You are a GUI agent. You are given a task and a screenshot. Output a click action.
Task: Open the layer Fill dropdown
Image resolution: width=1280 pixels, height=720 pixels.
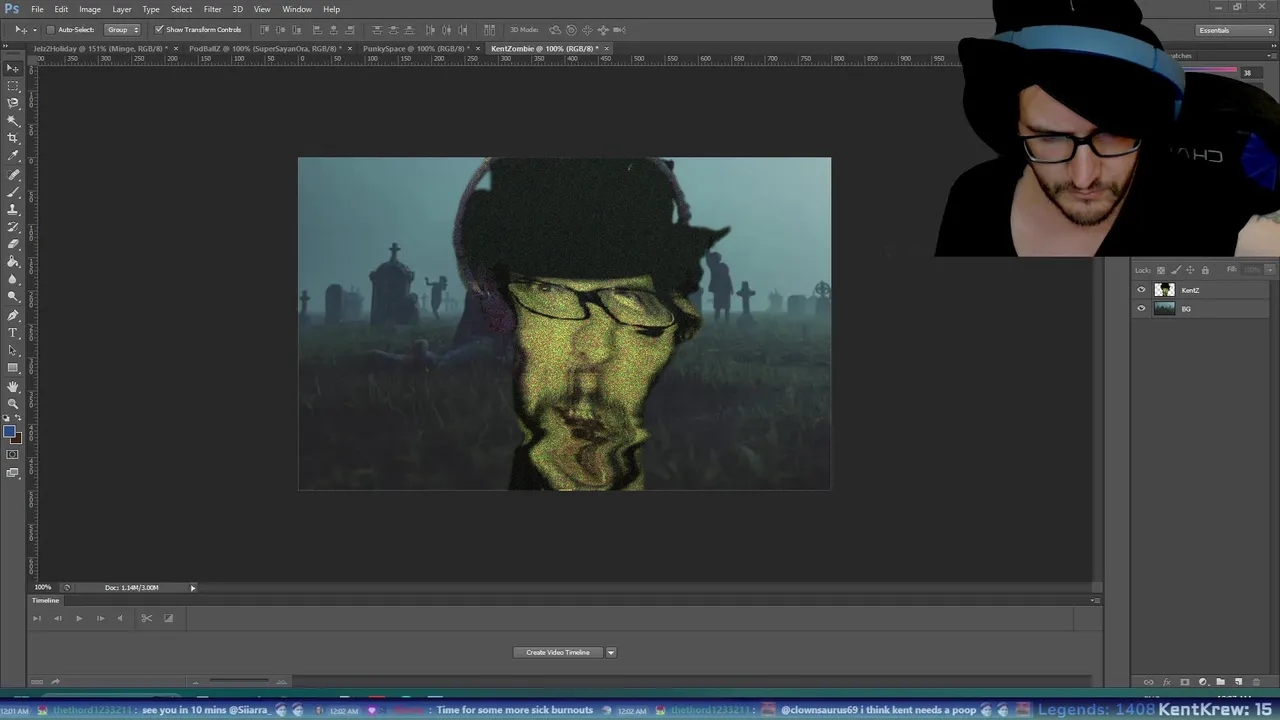pos(1270,270)
